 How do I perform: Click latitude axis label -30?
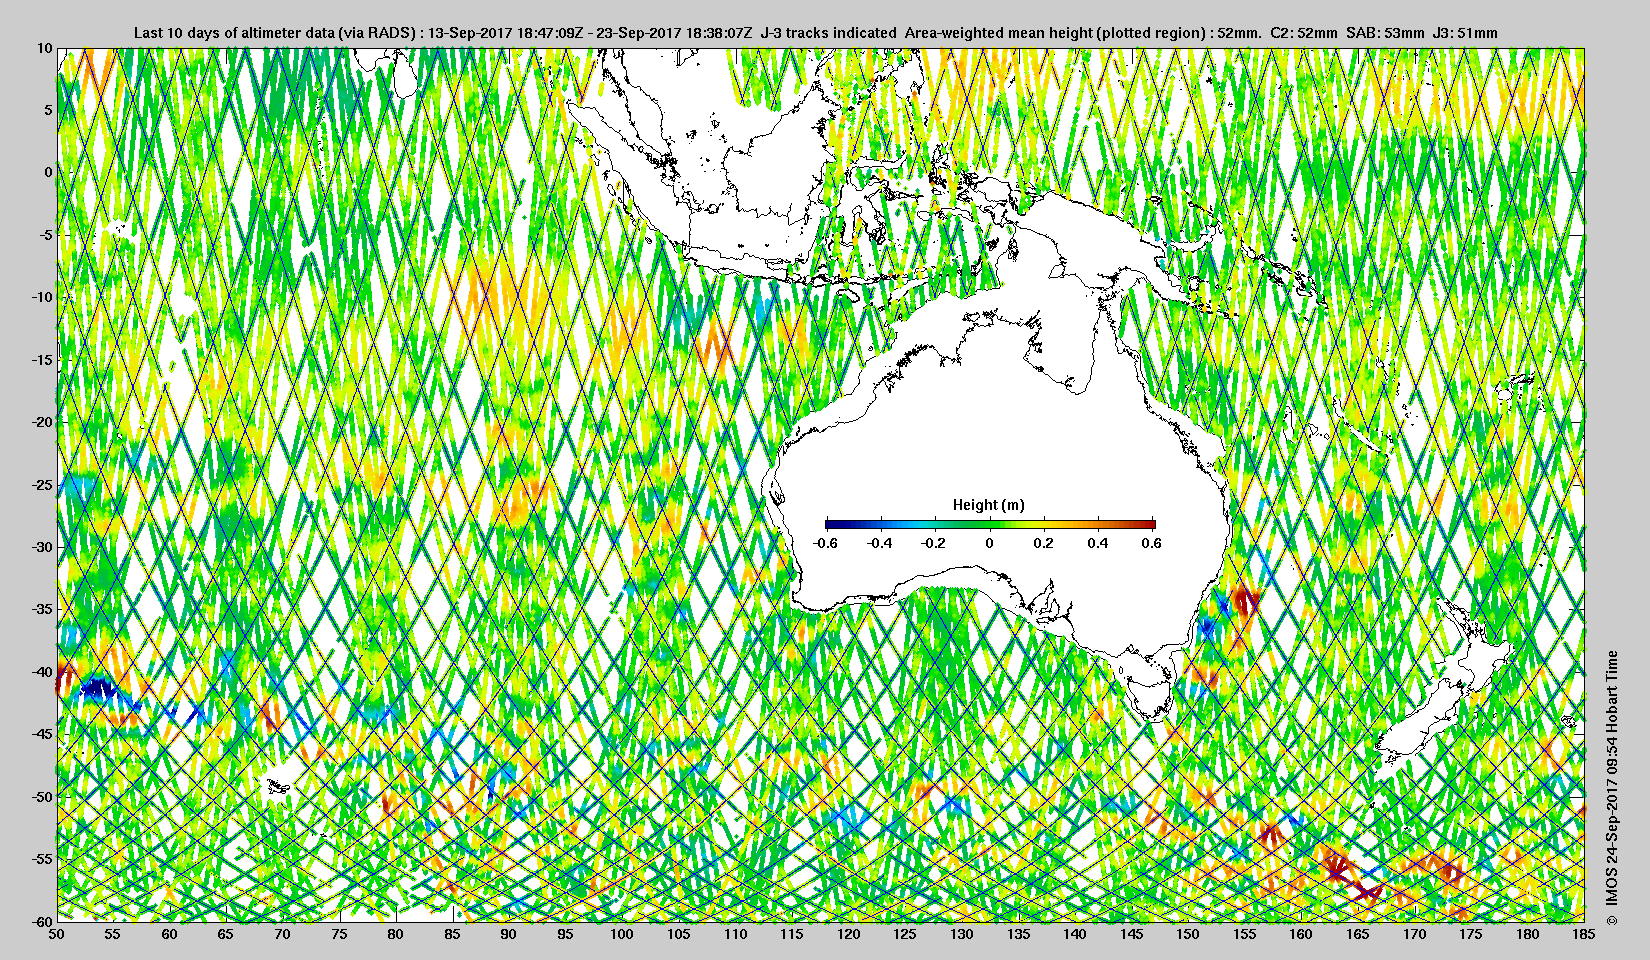click(41, 547)
